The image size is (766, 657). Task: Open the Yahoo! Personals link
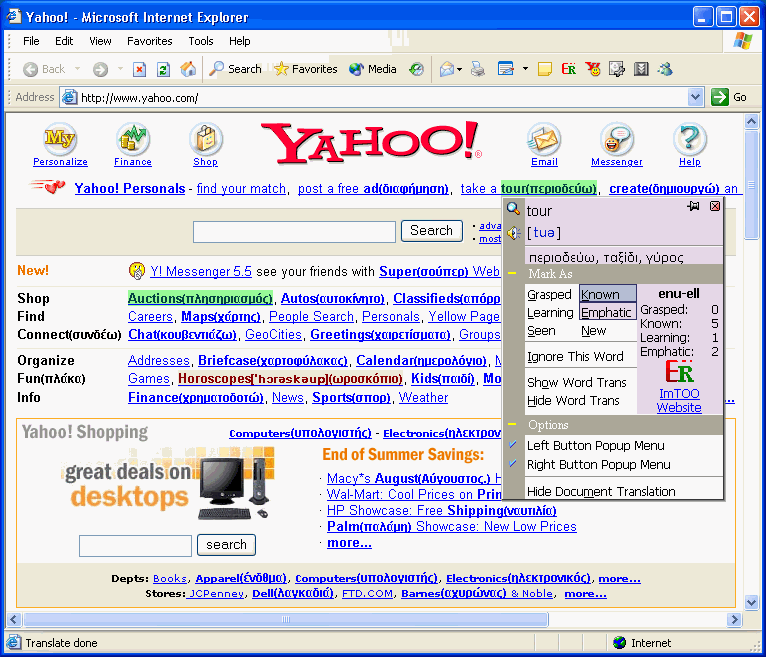tap(129, 189)
